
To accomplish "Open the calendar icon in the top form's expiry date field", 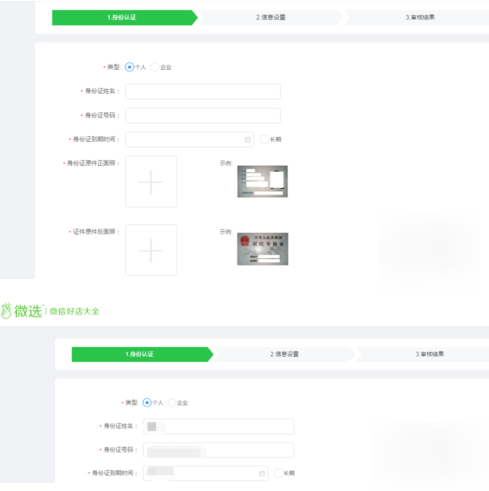I will 248,140.
